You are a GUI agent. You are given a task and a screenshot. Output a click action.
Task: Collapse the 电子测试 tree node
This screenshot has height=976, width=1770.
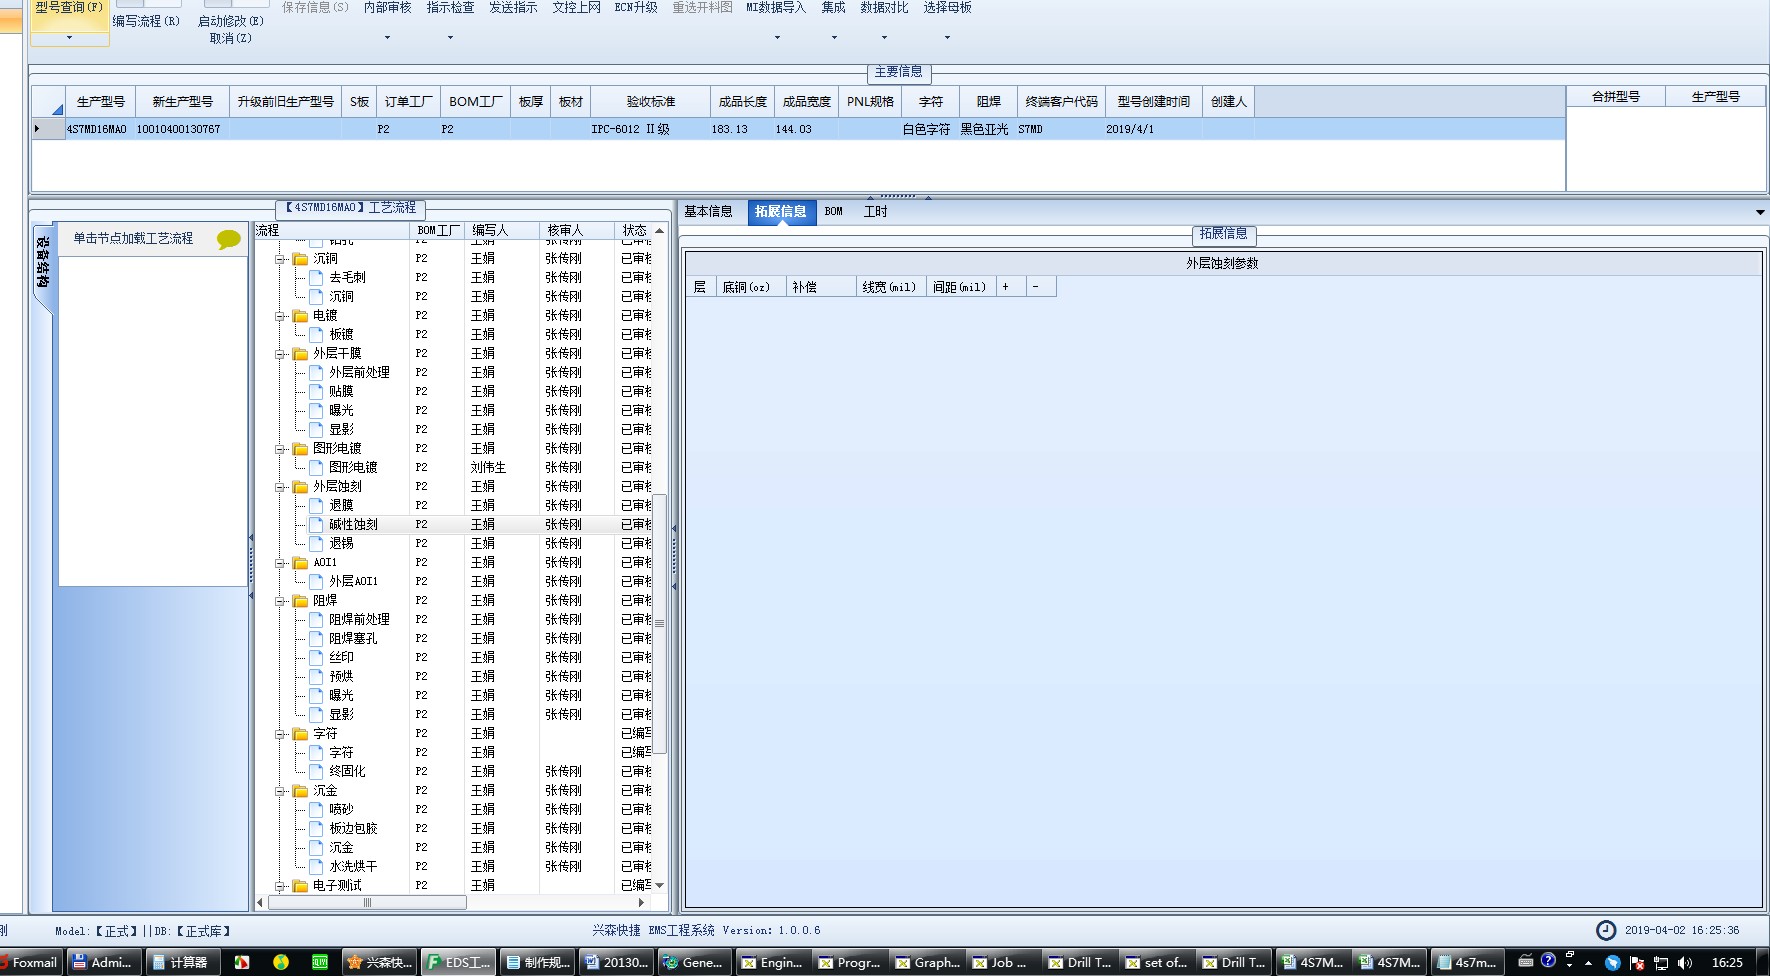coord(281,886)
